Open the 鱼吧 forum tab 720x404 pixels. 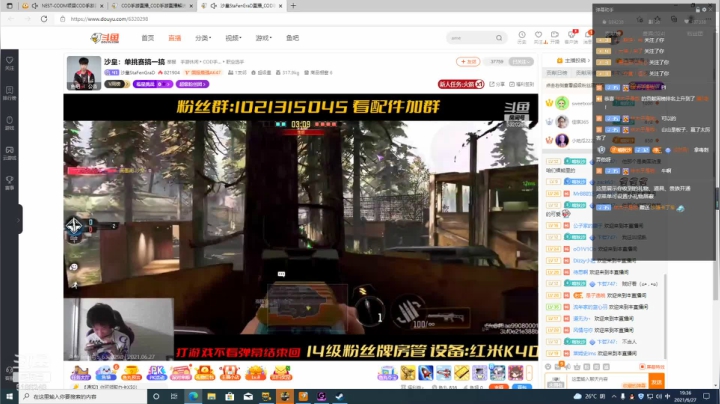coord(292,38)
